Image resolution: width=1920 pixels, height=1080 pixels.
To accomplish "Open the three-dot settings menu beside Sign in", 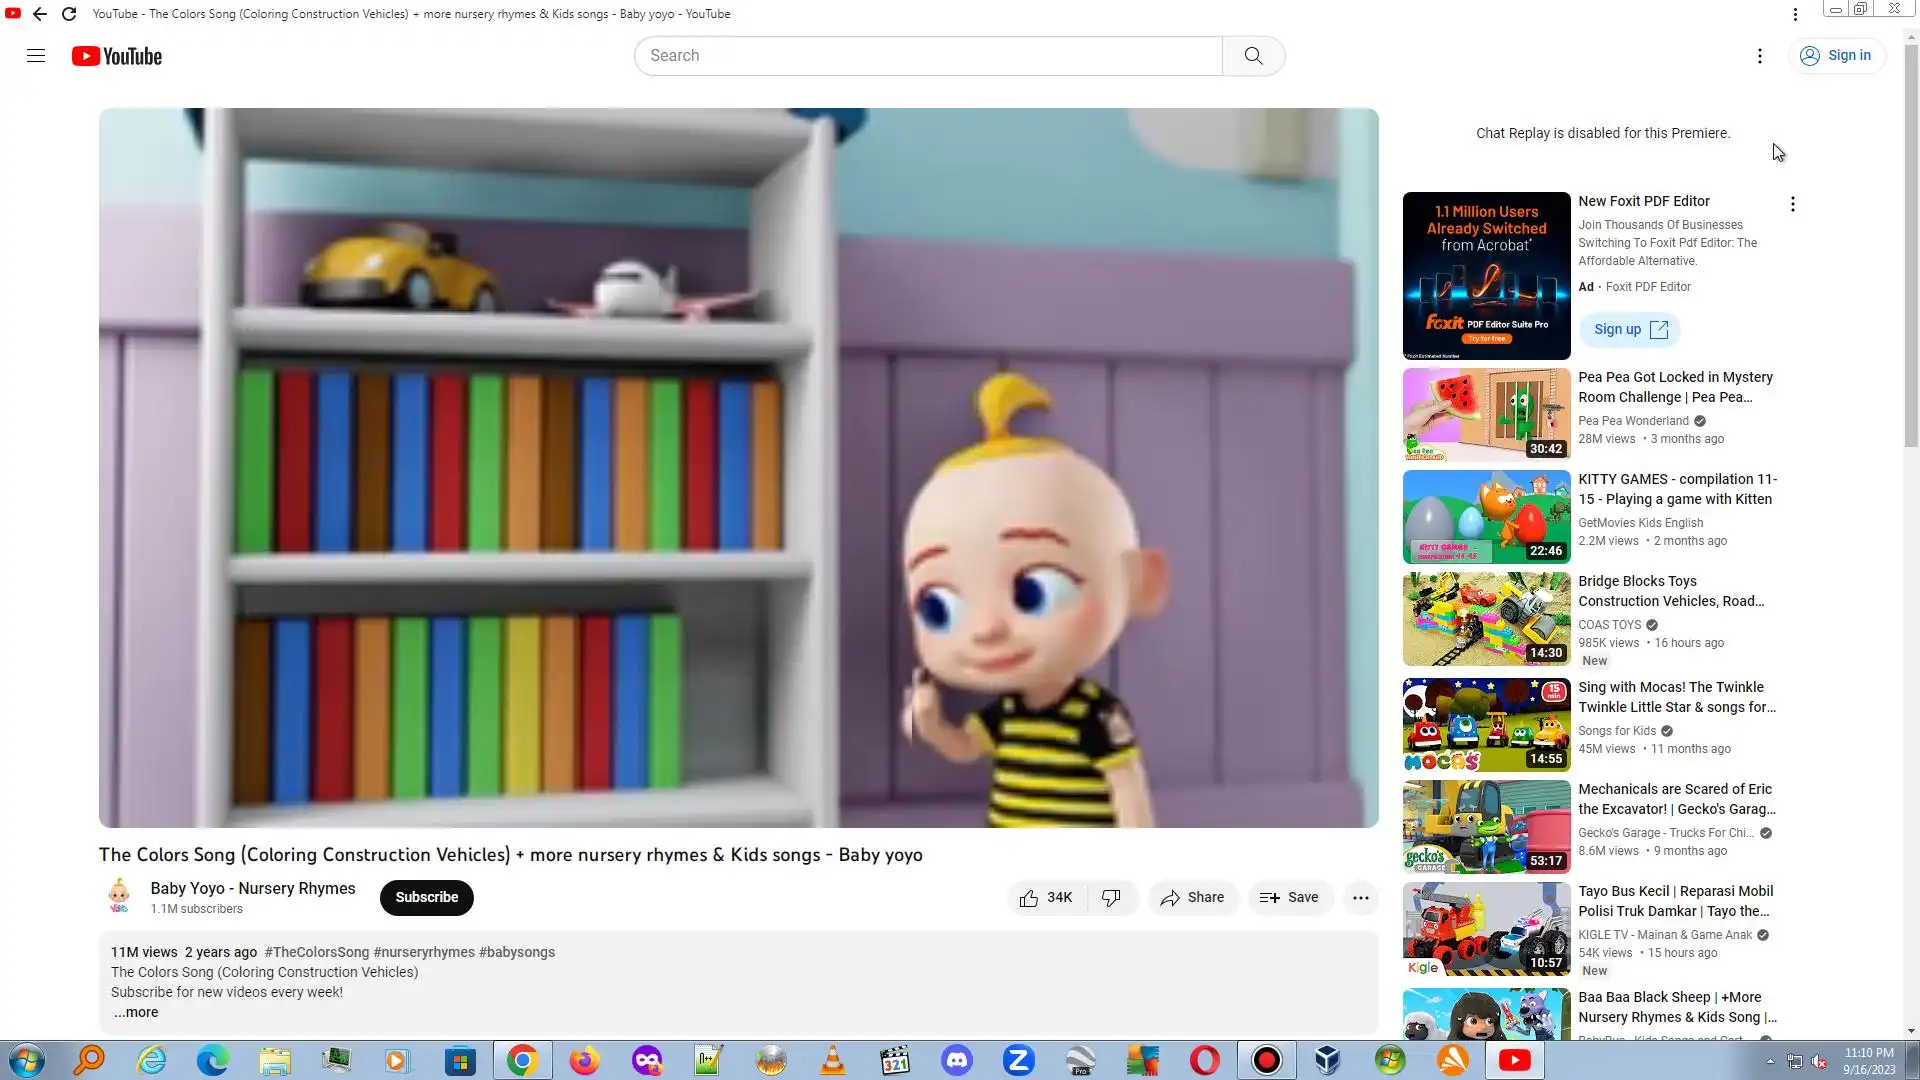I will tap(1760, 56).
